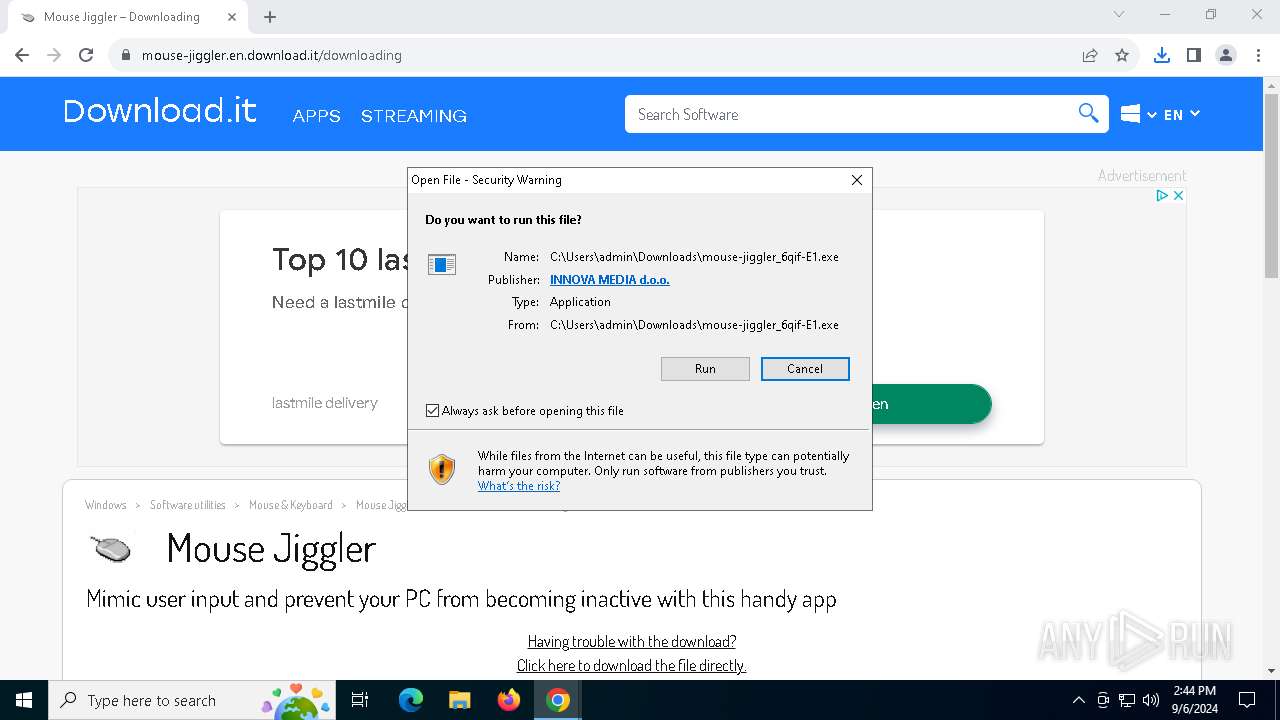Open Chrome downloads tray icon

pyautogui.click(x=1162, y=55)
